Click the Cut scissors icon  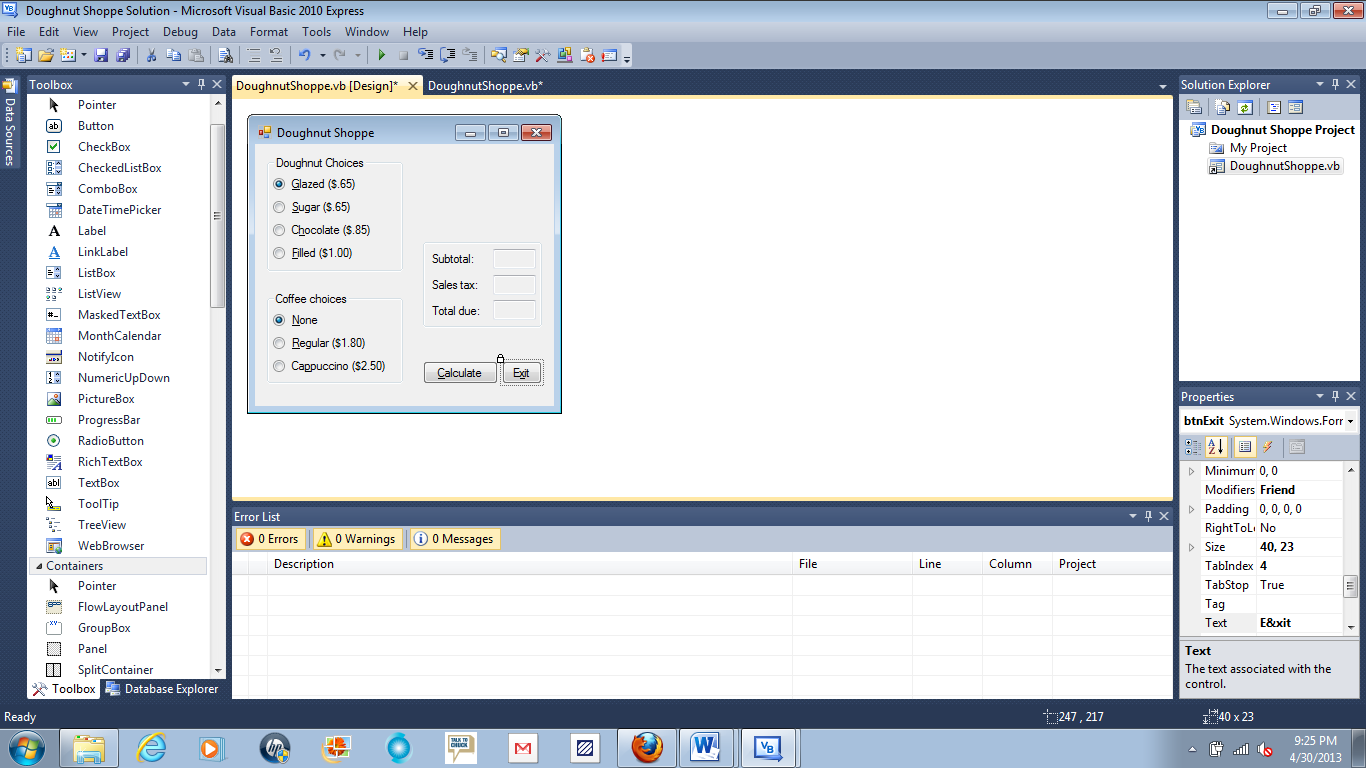pos(151,55)
